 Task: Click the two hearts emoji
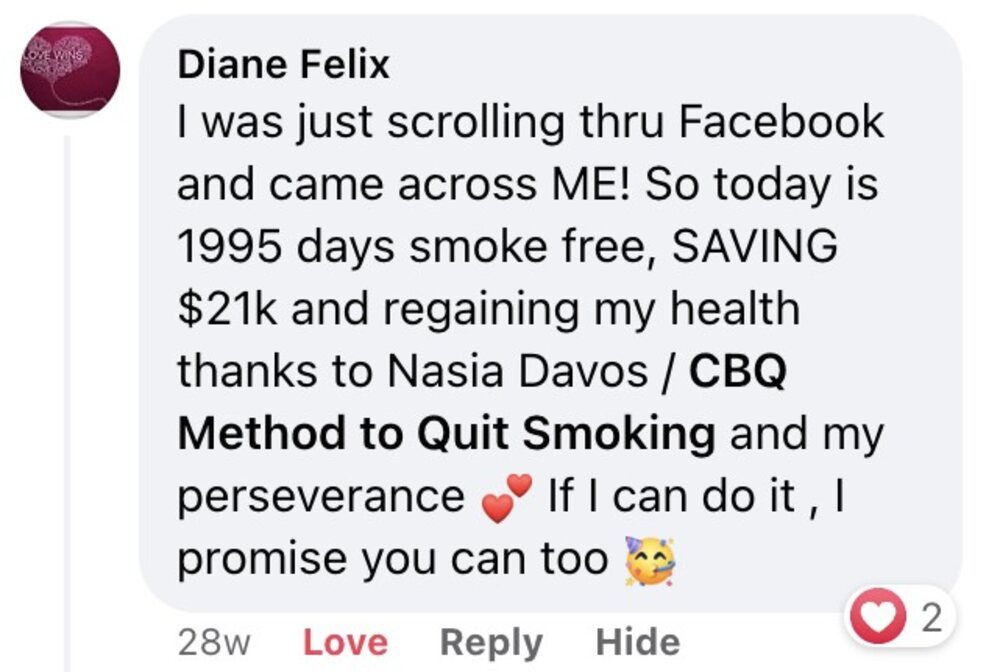click(506, 494)
